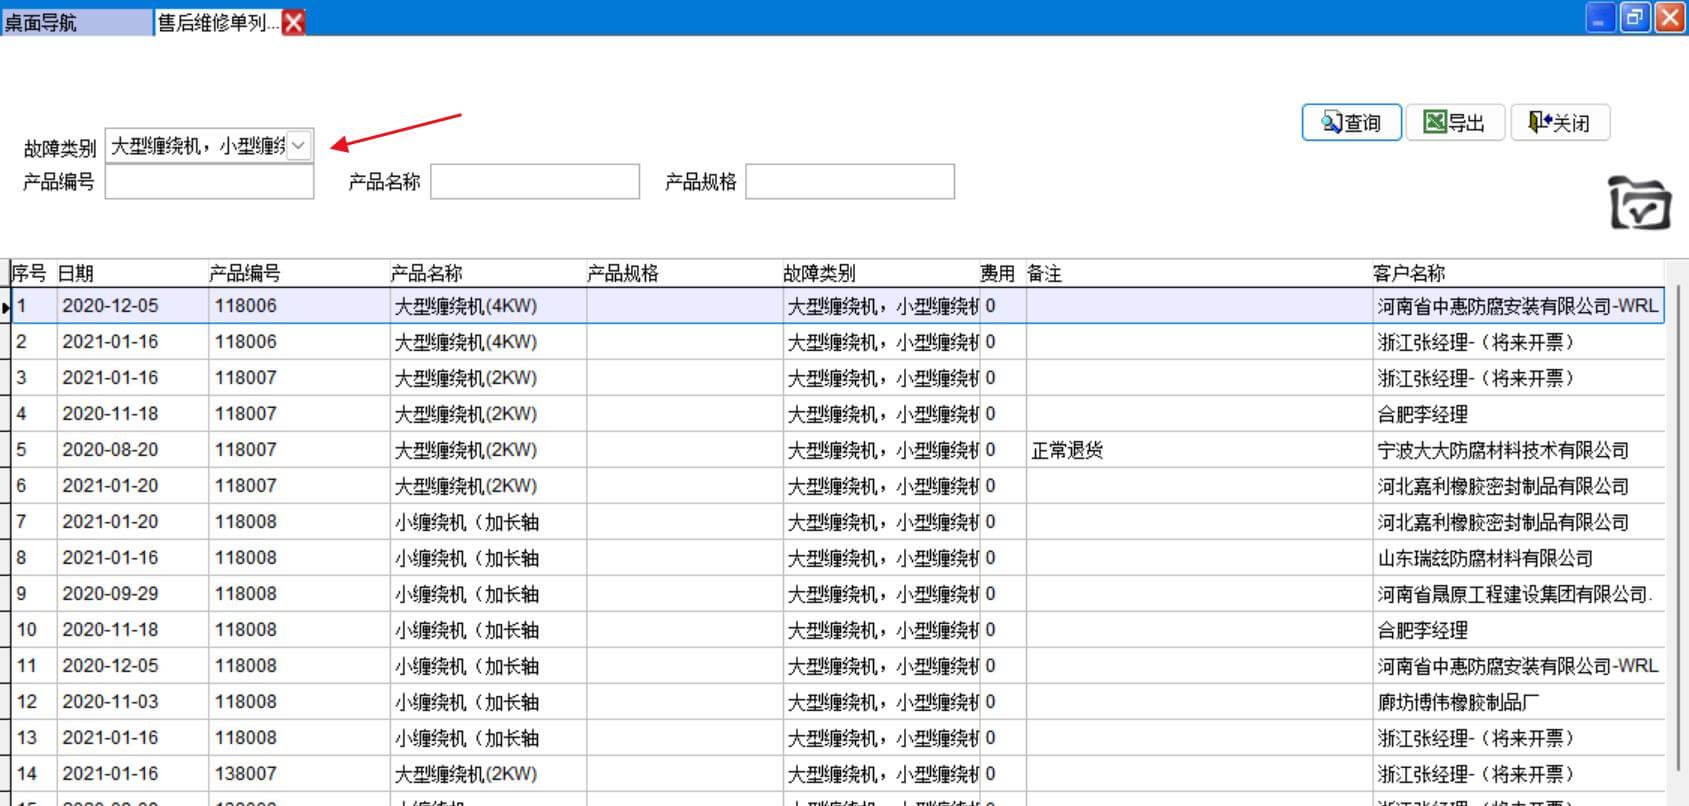Image resolution: width=1689 pixels, height=806 pixels.
Task: Click the folder checkmark icon
Action: pos(1639,203)
